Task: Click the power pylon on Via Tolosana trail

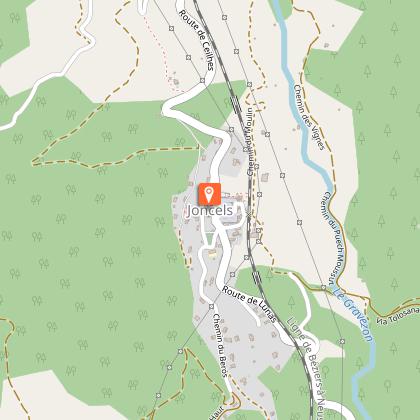Action: tap(323, 287)
